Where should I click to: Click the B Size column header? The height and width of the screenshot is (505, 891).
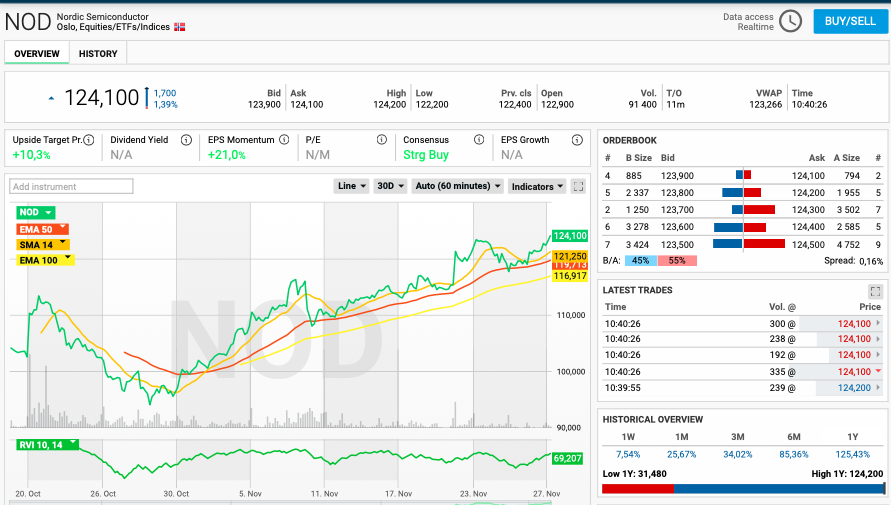coord(639,158)
